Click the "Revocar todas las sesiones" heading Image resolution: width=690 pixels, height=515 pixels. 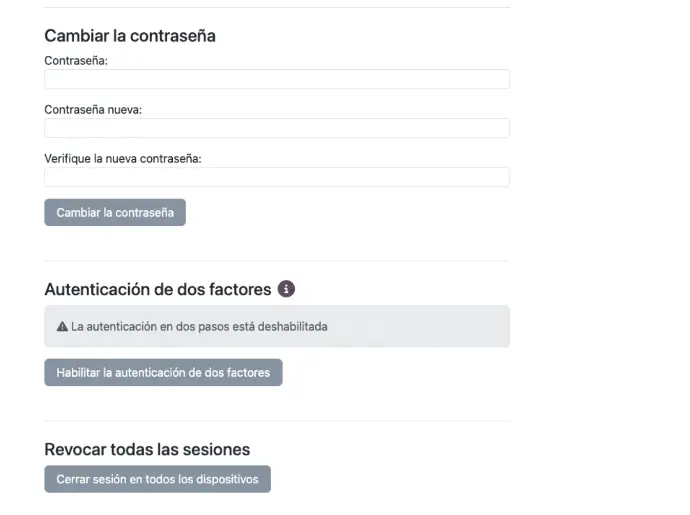[147, 449]
